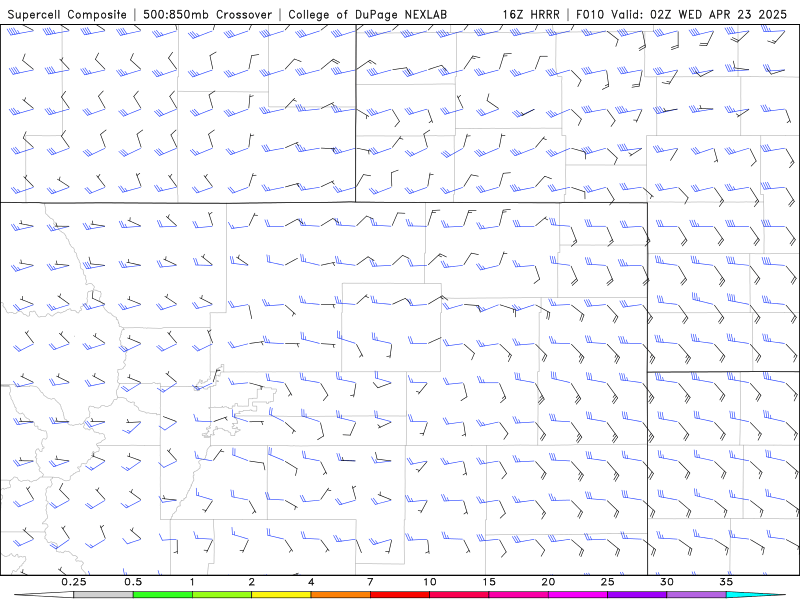Select the white below-0.25 legend arrow
800x600 pixels.
44,595
